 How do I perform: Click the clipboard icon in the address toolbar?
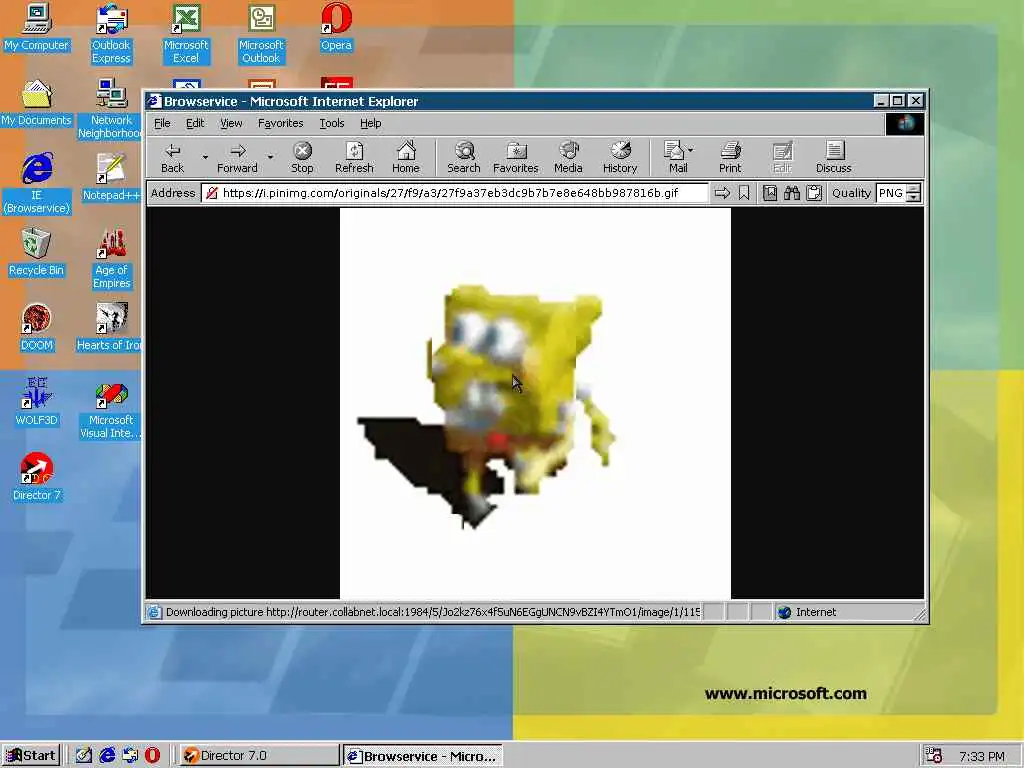coord(814,193)
